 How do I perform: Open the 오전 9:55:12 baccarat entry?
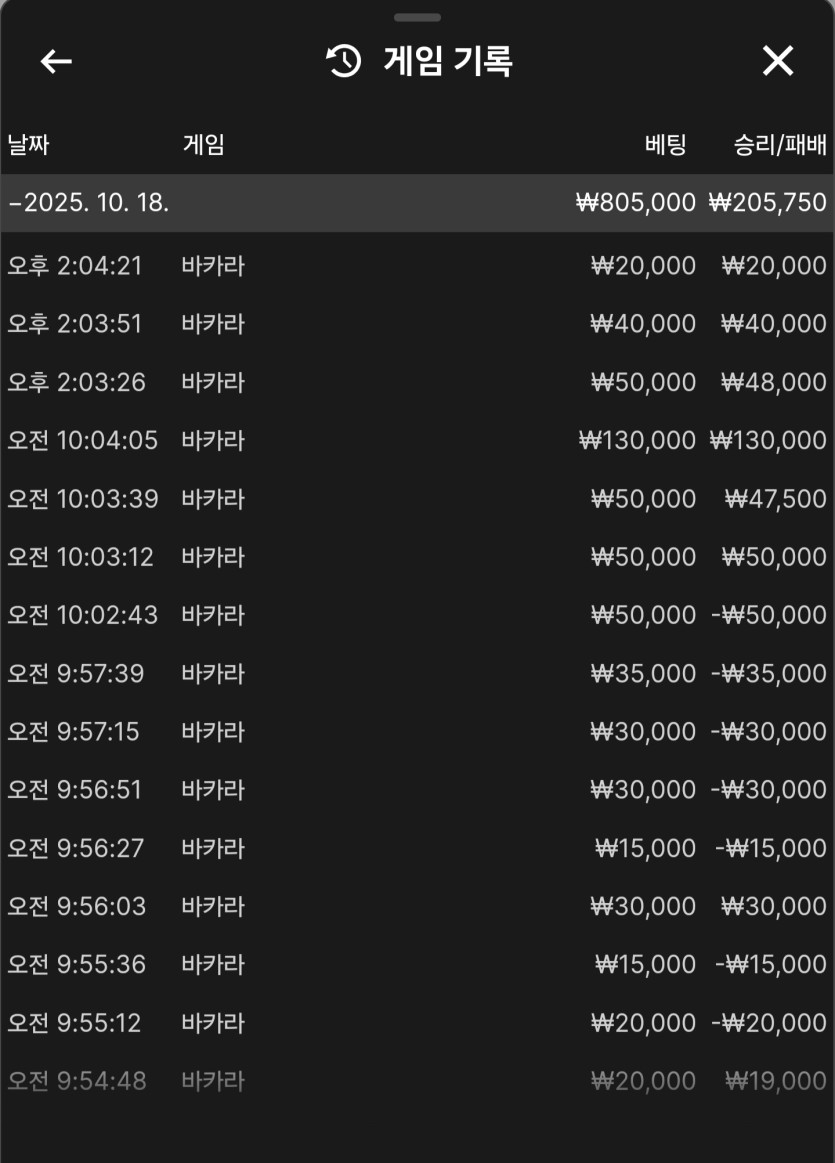418,1022
